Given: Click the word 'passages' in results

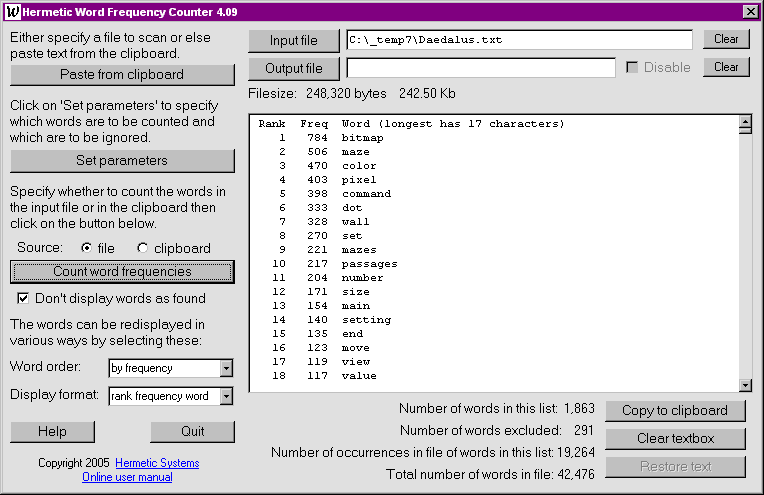Looking at the screenshot, I should (370, 264).
